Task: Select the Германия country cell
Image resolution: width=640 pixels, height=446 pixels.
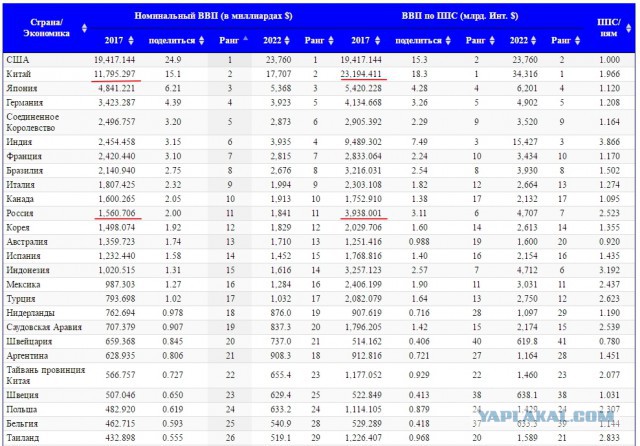Action: click(24, 102)
